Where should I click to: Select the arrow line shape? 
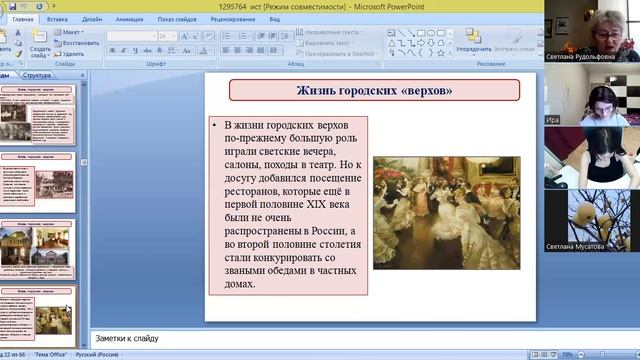411,33
